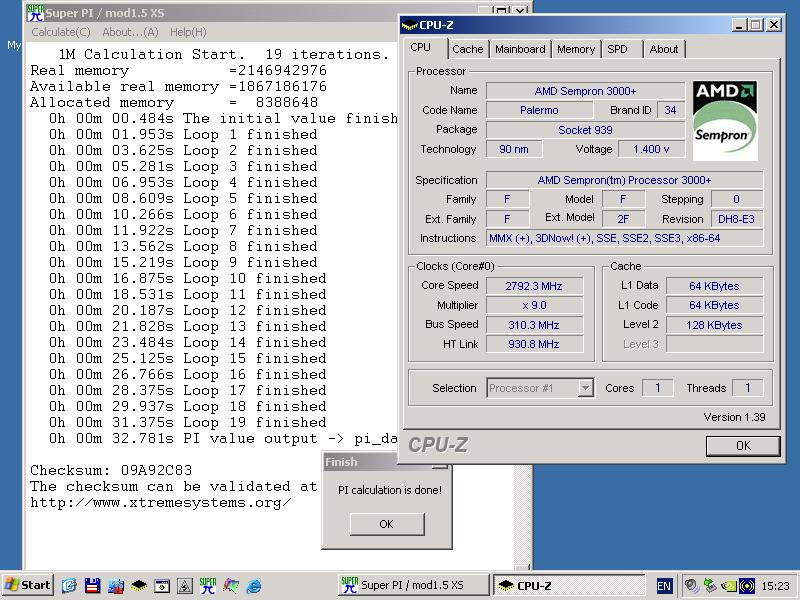
Task: Switch to Super PI taskbar button
Action: pyautogui.click(x=412, y=585)
